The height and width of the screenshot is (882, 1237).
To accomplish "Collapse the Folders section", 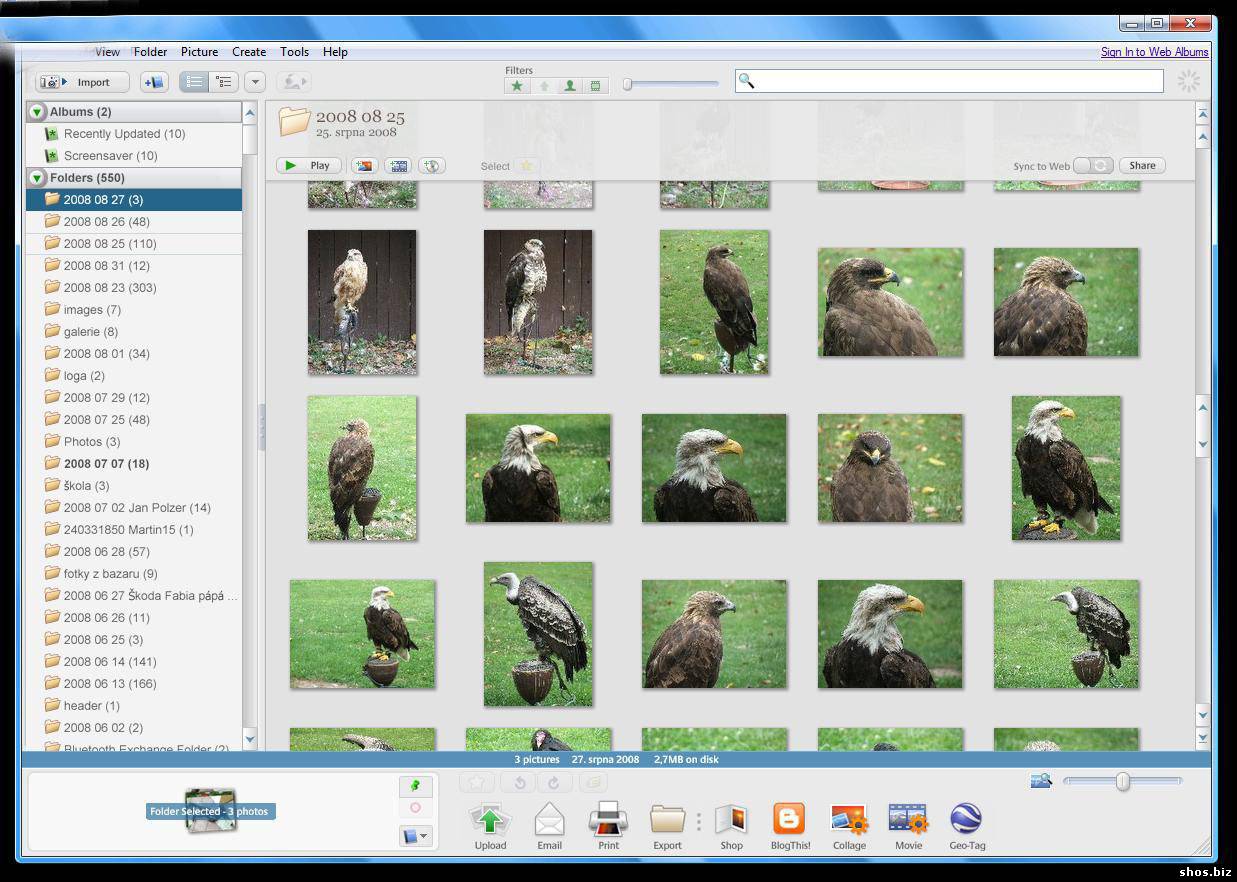I will point(37,178).
